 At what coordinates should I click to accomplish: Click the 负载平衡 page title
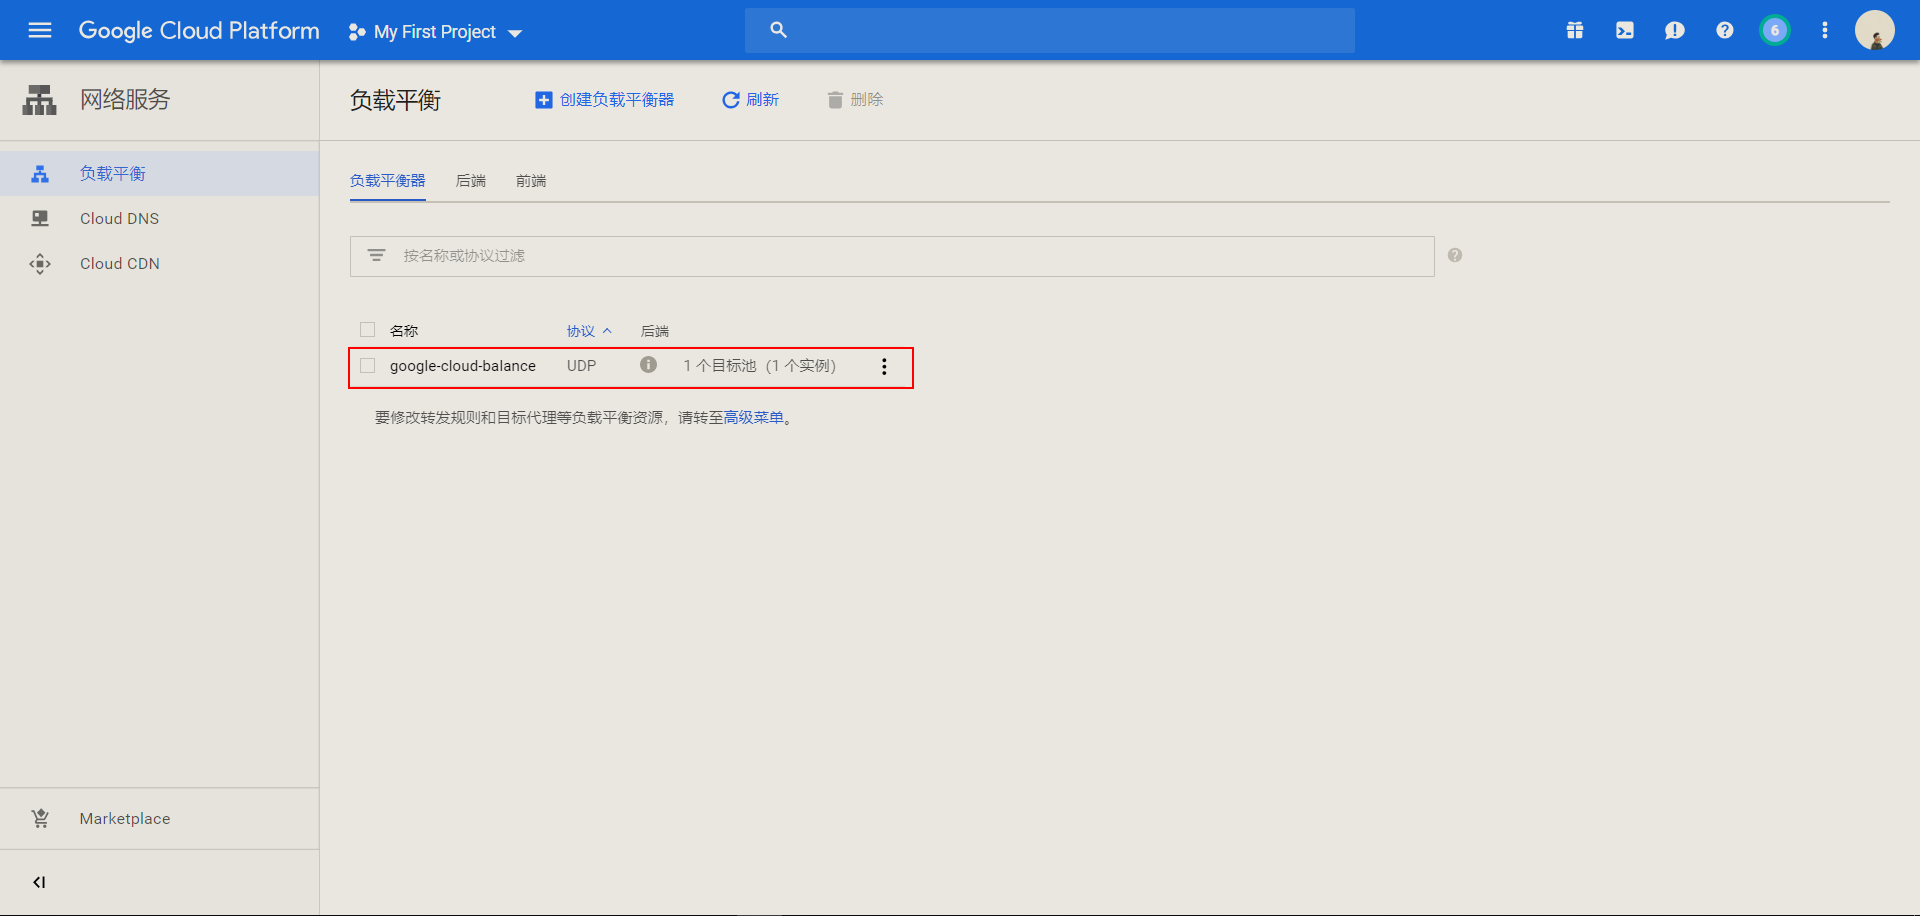tap(396, 100)
